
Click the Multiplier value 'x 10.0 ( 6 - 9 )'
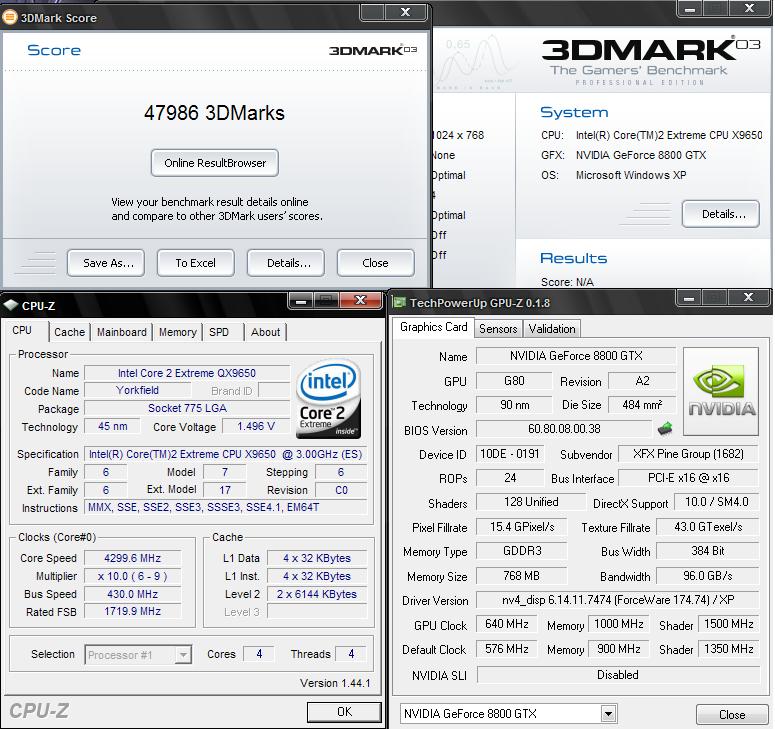[132, 576]
